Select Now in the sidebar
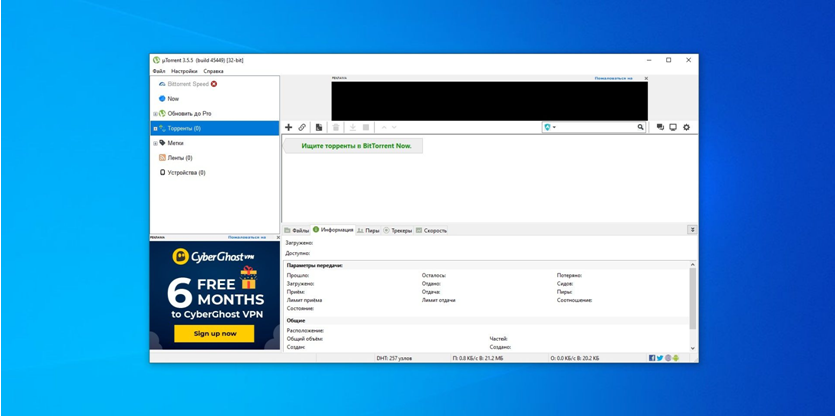The image size is (835, 416). (173, 99)
